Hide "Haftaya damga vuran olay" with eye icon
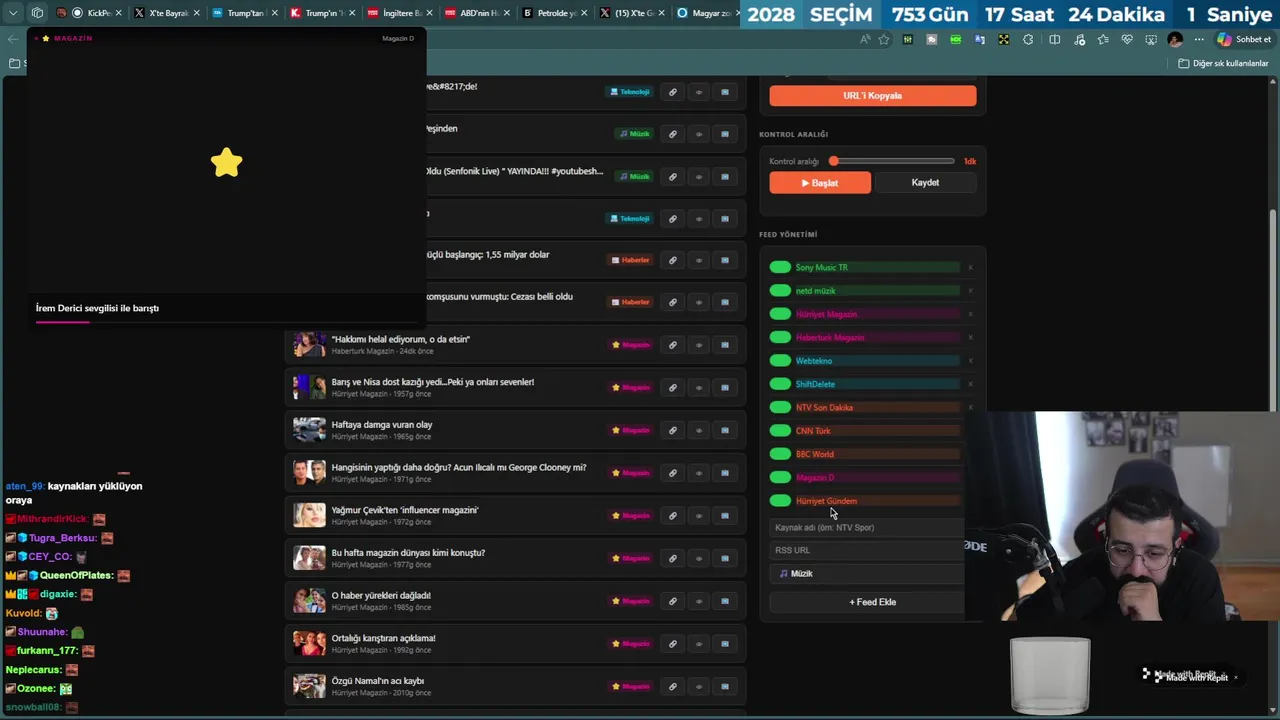Screen dimensions: 1280x720 pos(699,430)
